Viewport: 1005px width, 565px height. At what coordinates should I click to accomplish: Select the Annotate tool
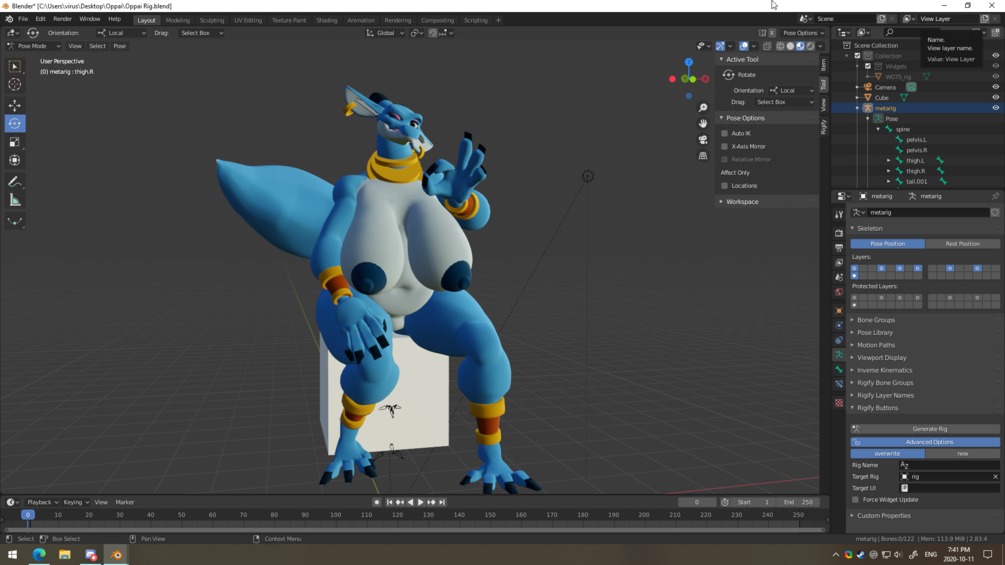point(15,183)
